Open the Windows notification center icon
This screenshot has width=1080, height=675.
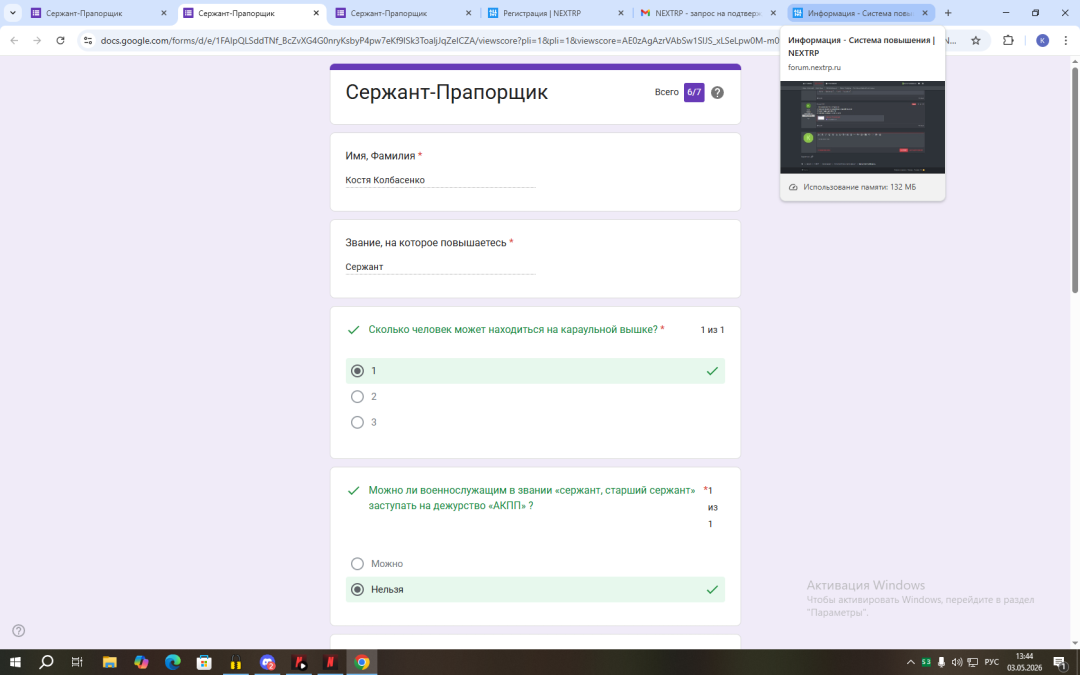tap(1061, 662)
